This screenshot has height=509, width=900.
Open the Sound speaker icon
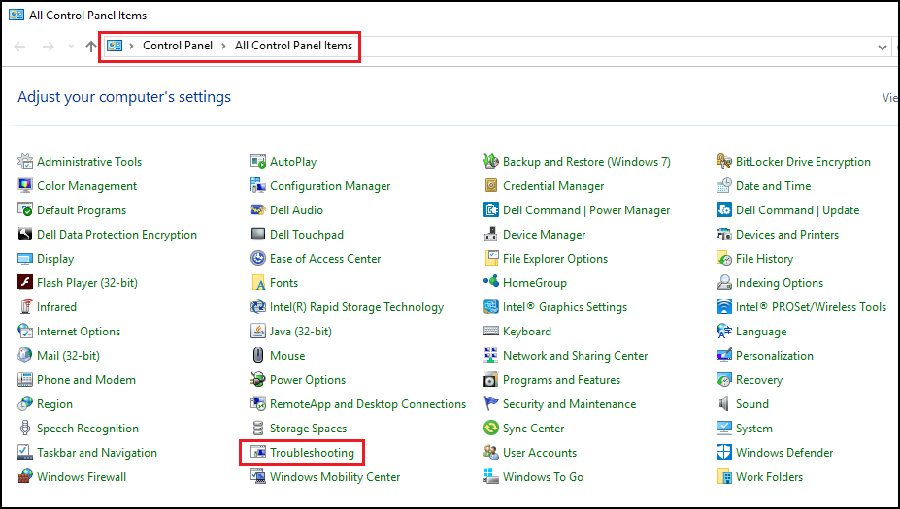pos(725,404)
